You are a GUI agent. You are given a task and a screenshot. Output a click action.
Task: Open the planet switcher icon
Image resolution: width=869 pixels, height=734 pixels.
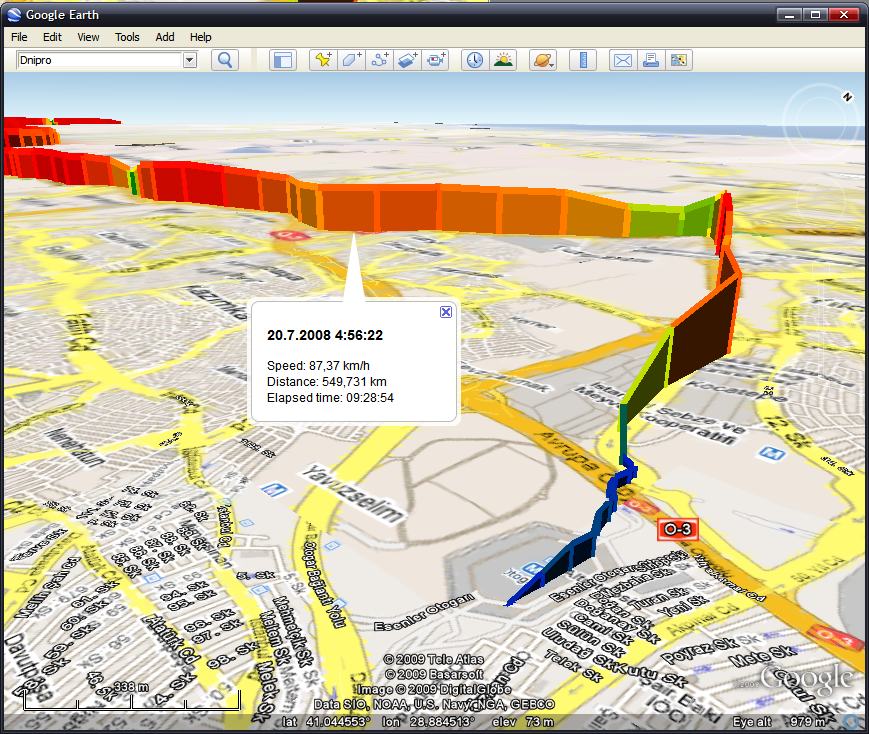point(543,60)
